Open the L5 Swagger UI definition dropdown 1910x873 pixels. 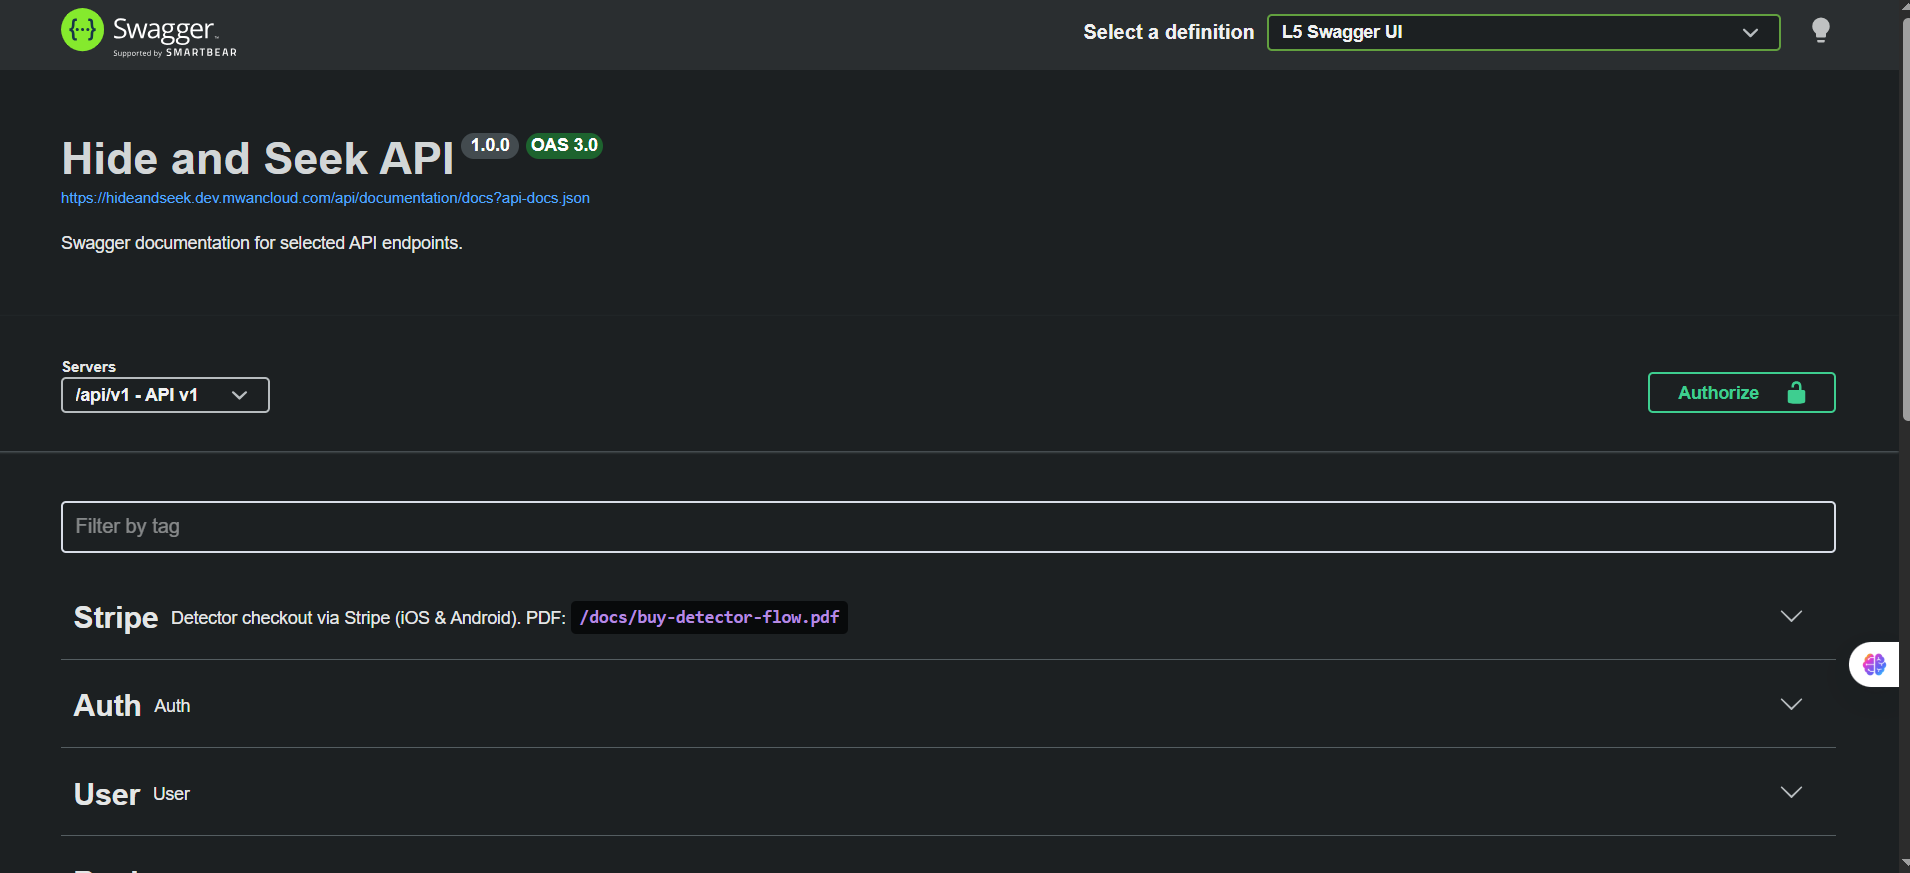pyautogui.click(x=1523, y=32)
